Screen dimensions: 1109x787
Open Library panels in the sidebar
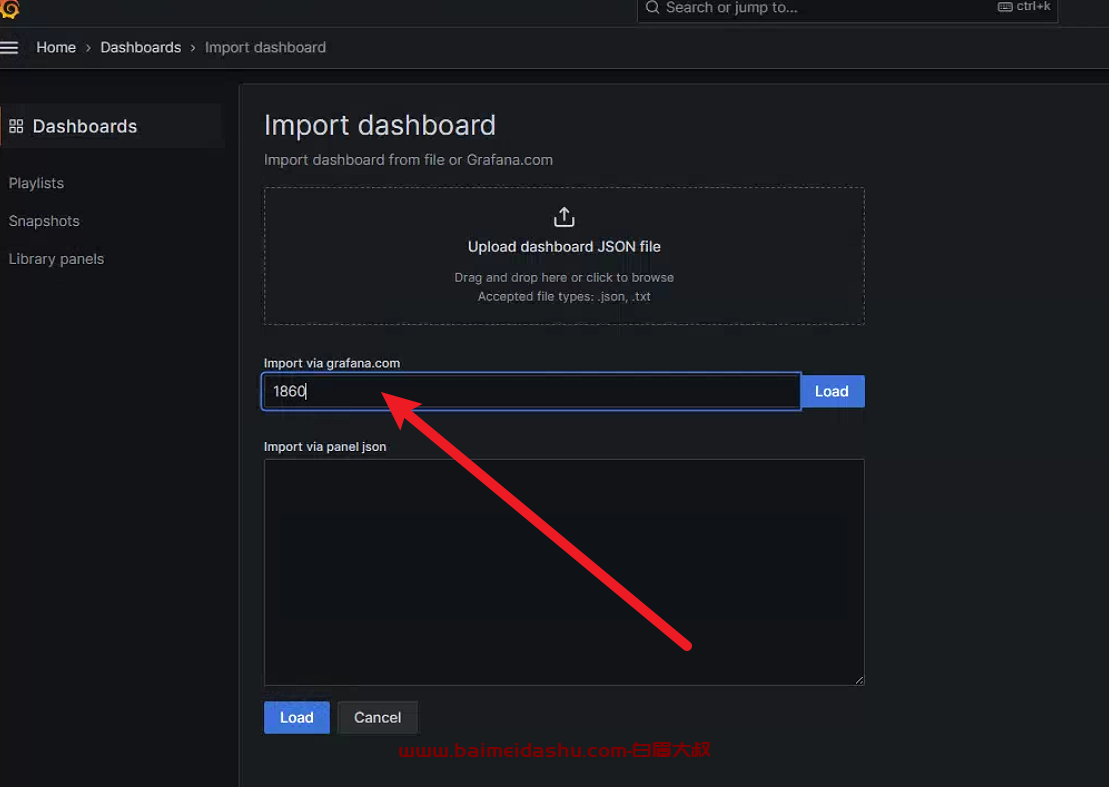[x=57, y=260]
